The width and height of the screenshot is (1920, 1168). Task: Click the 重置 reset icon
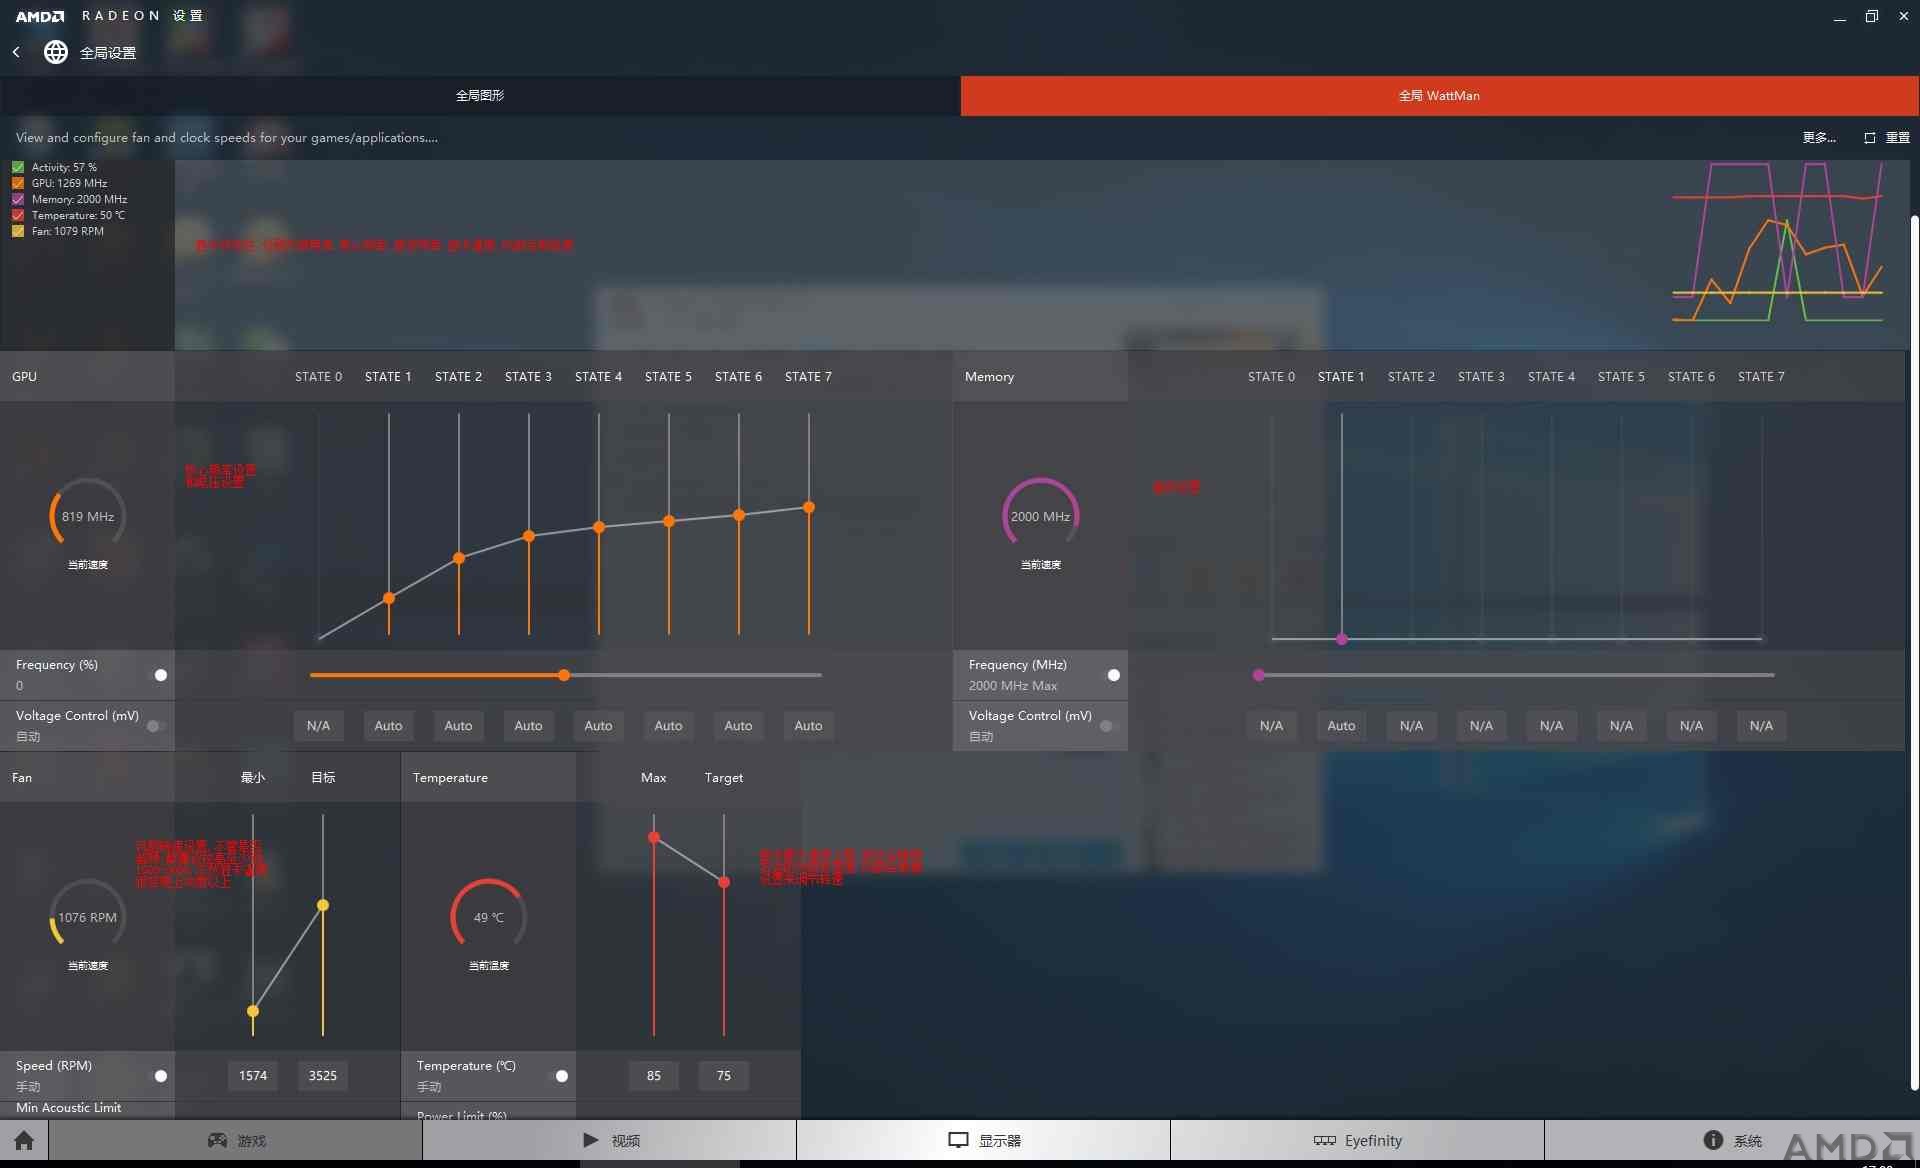[1869, 138]
